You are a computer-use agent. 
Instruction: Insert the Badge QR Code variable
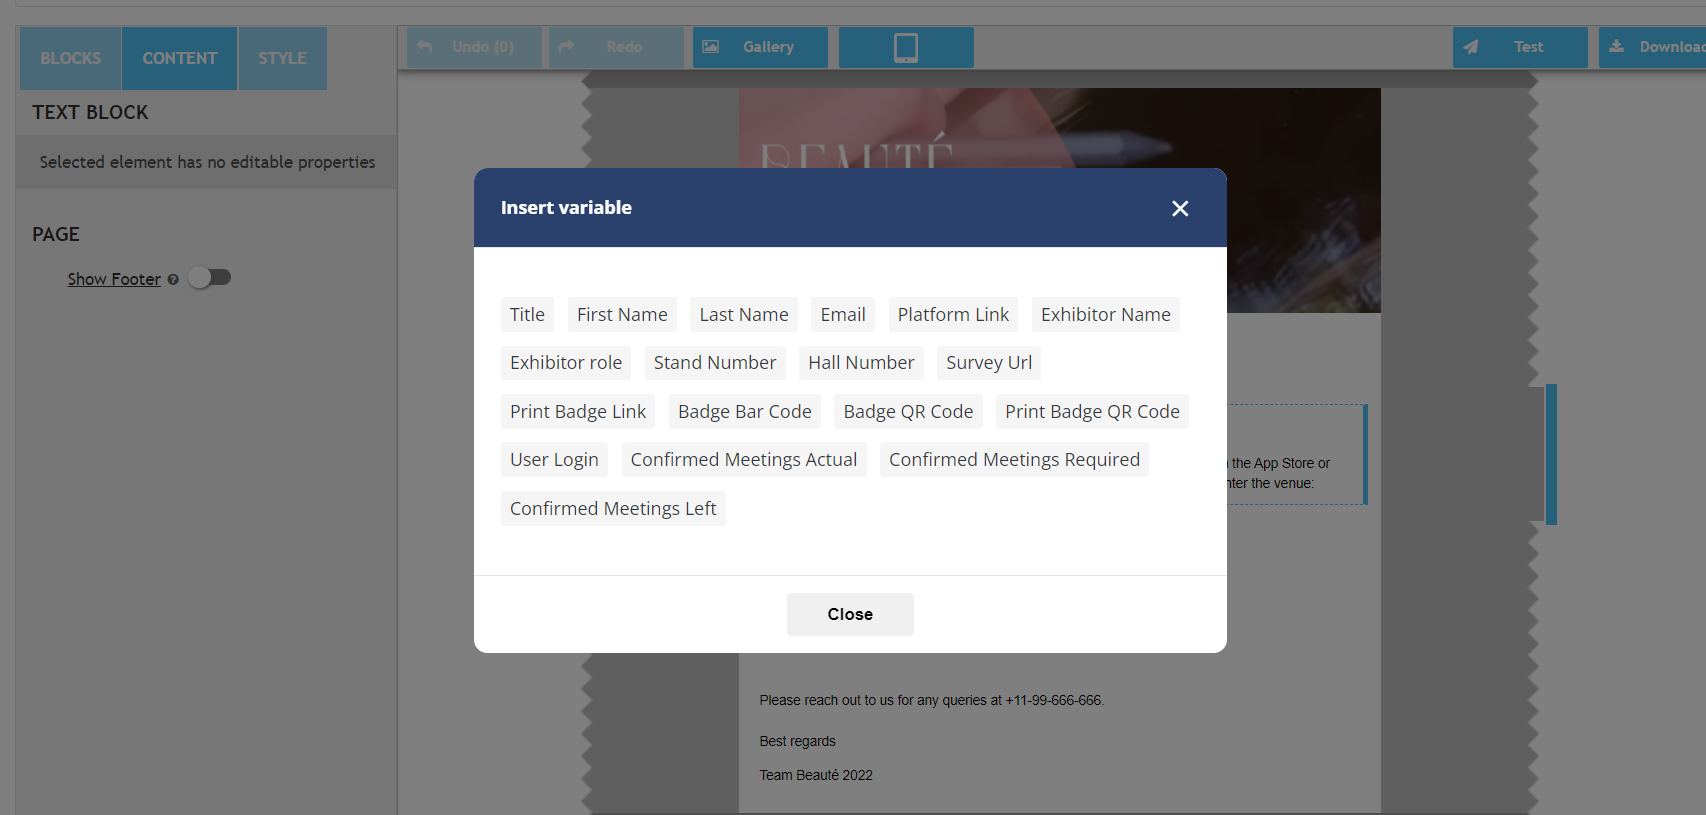click(908, 412)
